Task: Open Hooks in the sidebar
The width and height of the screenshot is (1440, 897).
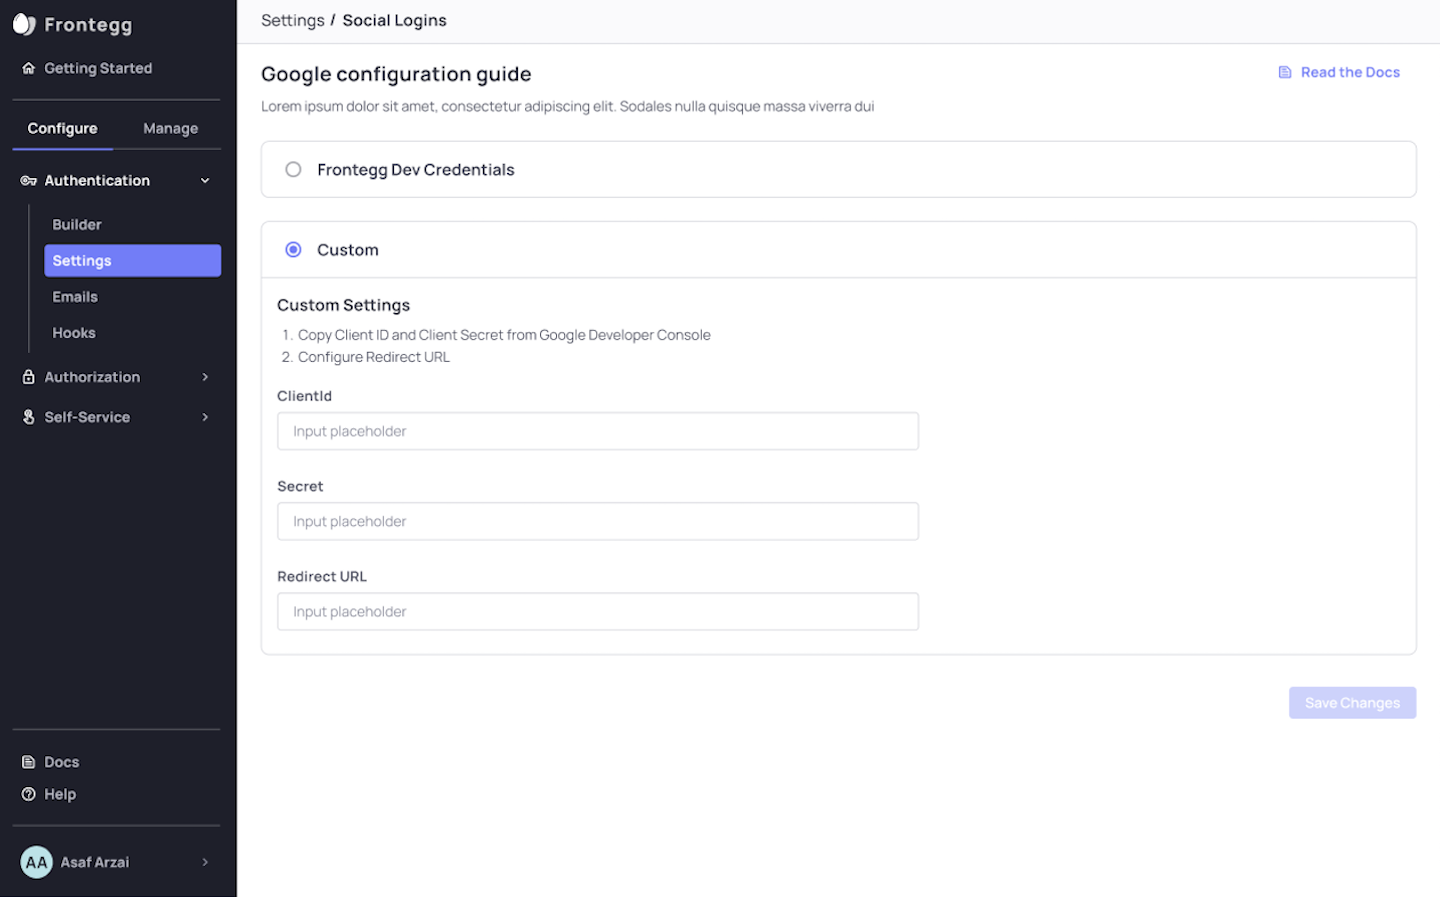Action: pyautogui.click(x=74, y=333)
